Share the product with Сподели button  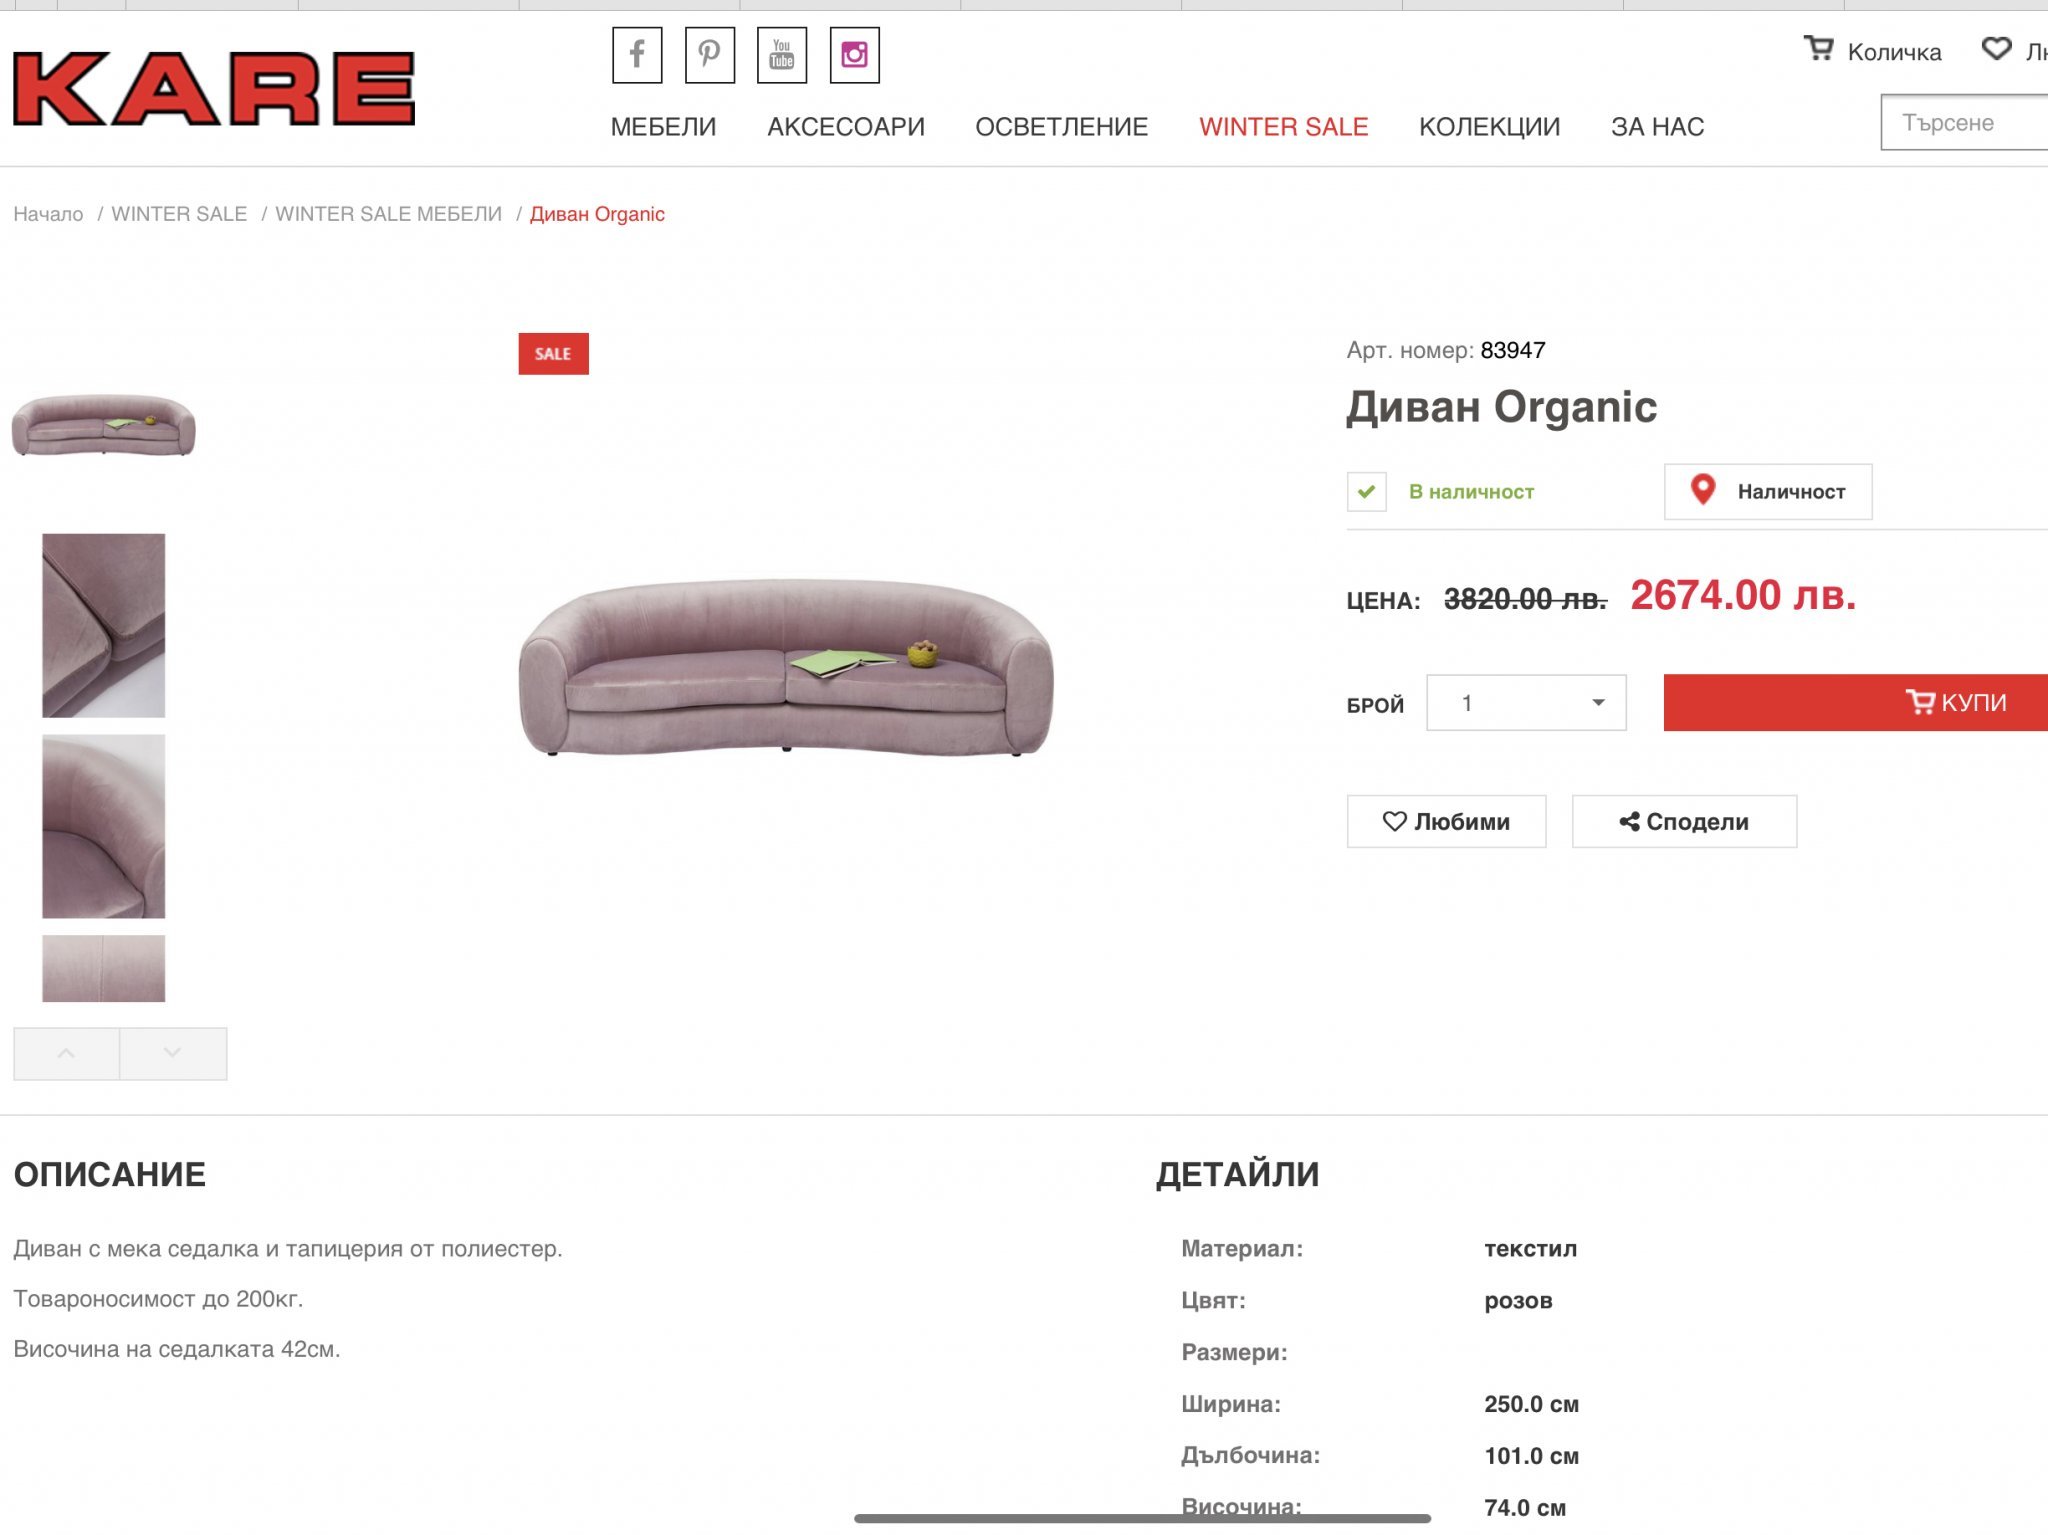point(1684,821)
